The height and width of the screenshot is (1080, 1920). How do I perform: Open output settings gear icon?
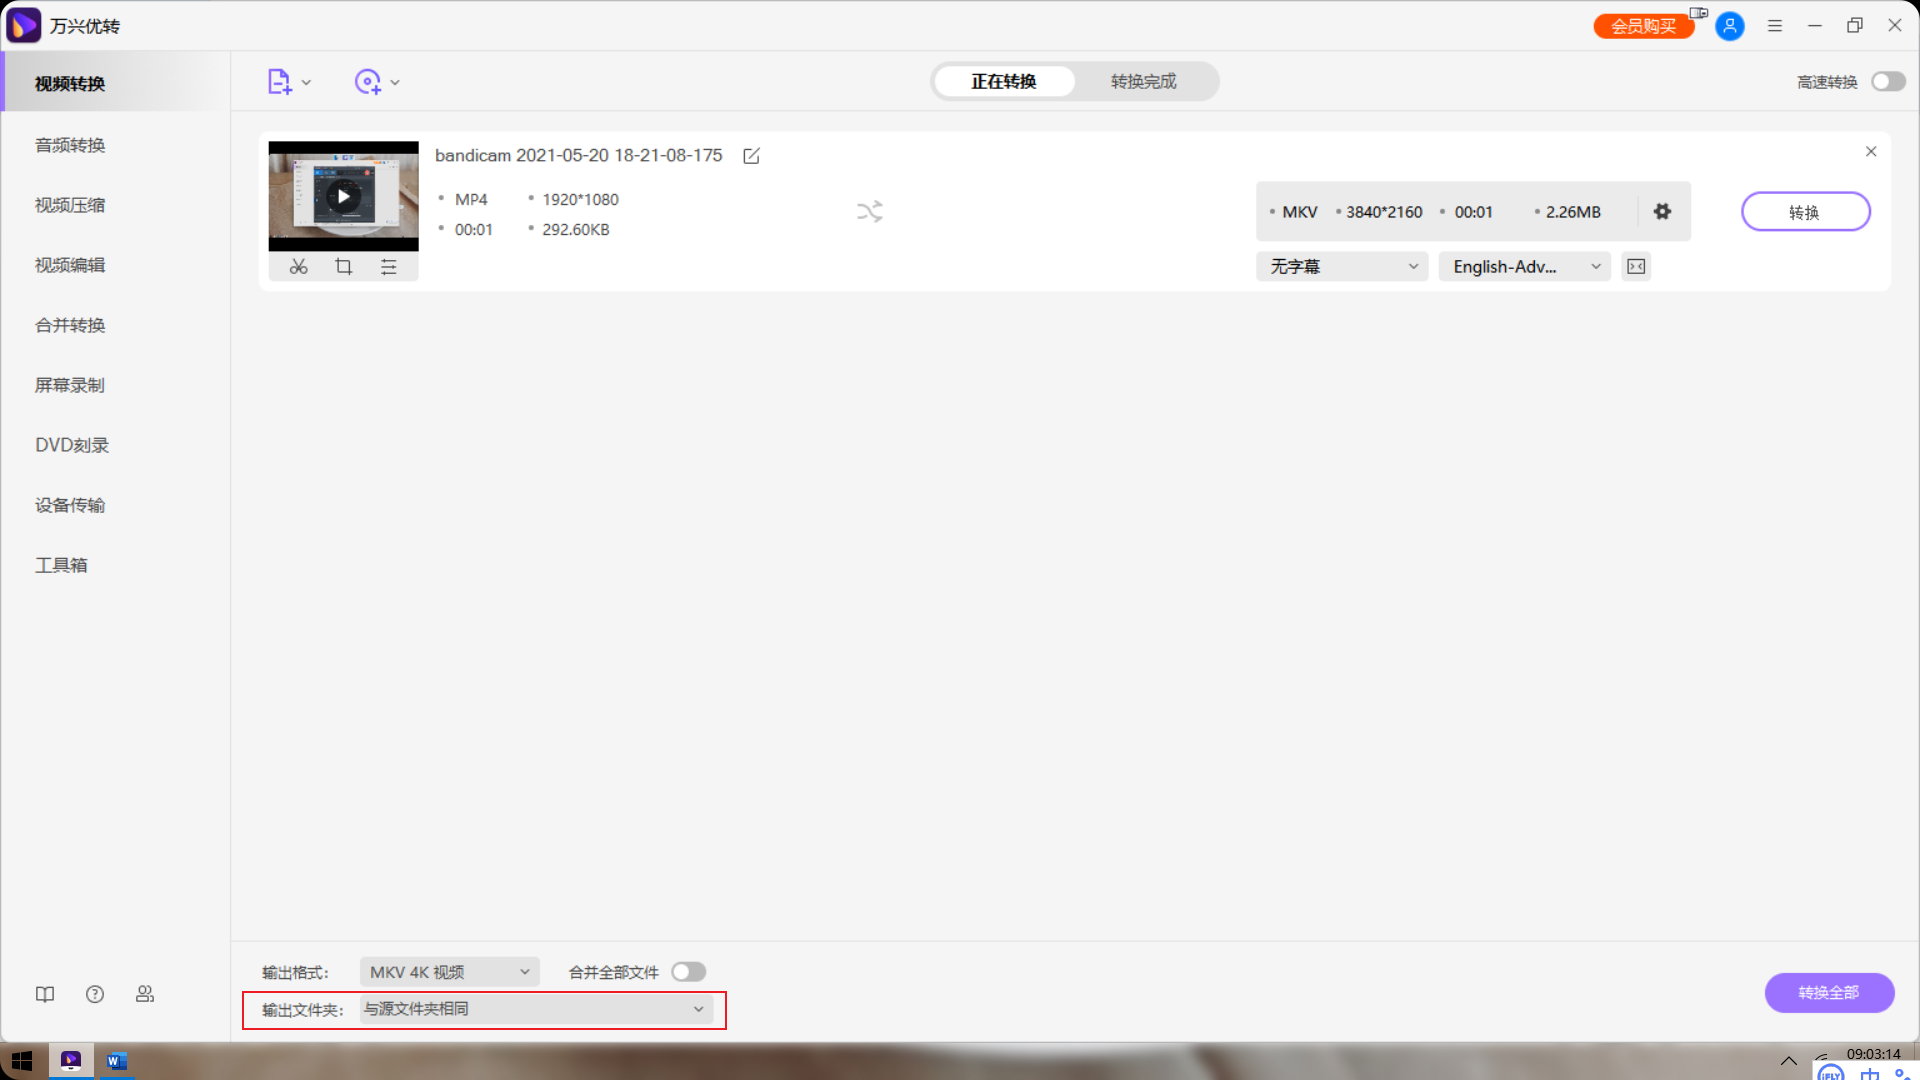coord(1662,212)
